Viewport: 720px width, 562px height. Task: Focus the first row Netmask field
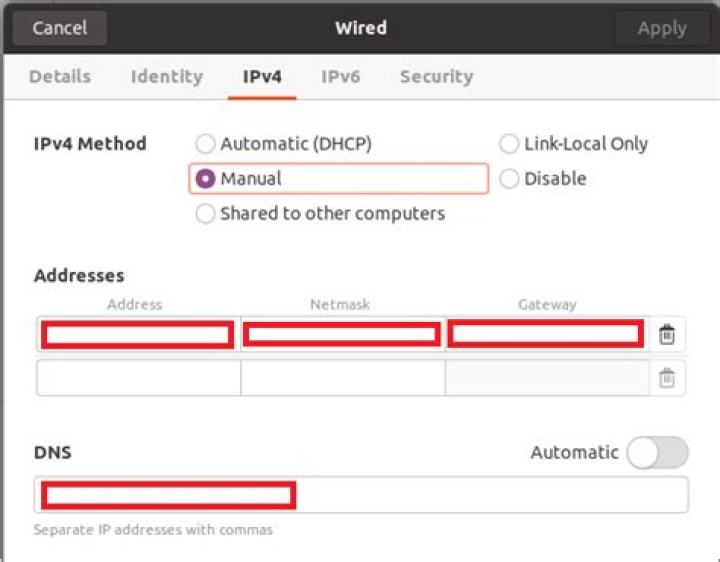(343, 334)
